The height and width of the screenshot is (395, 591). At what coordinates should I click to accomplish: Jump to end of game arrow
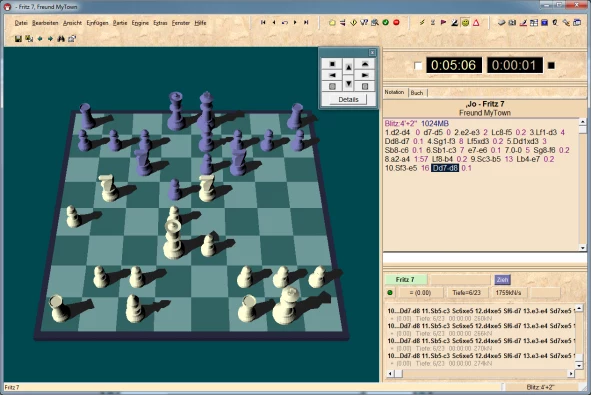[306, 23]
